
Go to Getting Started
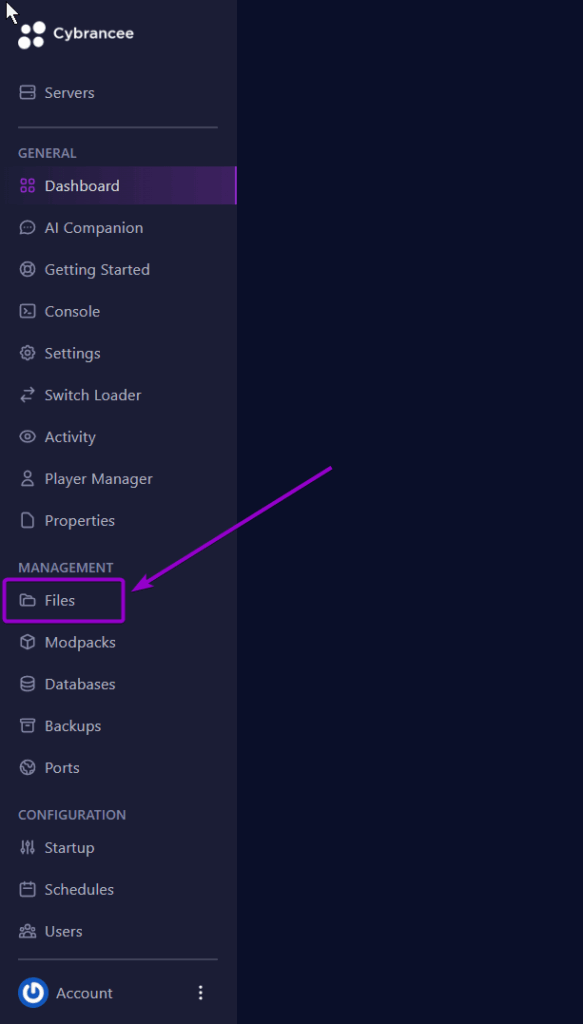pos(96,269)
